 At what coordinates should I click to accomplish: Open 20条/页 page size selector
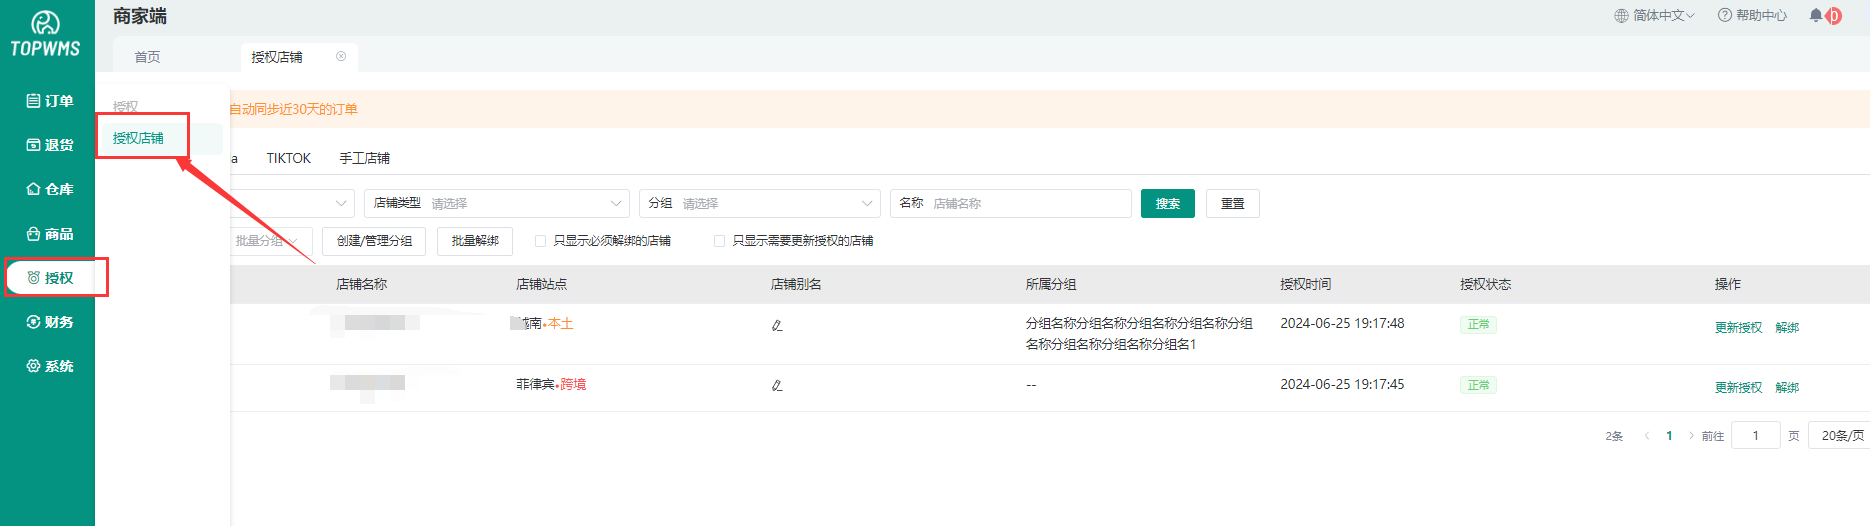(x=1841, y=436)
